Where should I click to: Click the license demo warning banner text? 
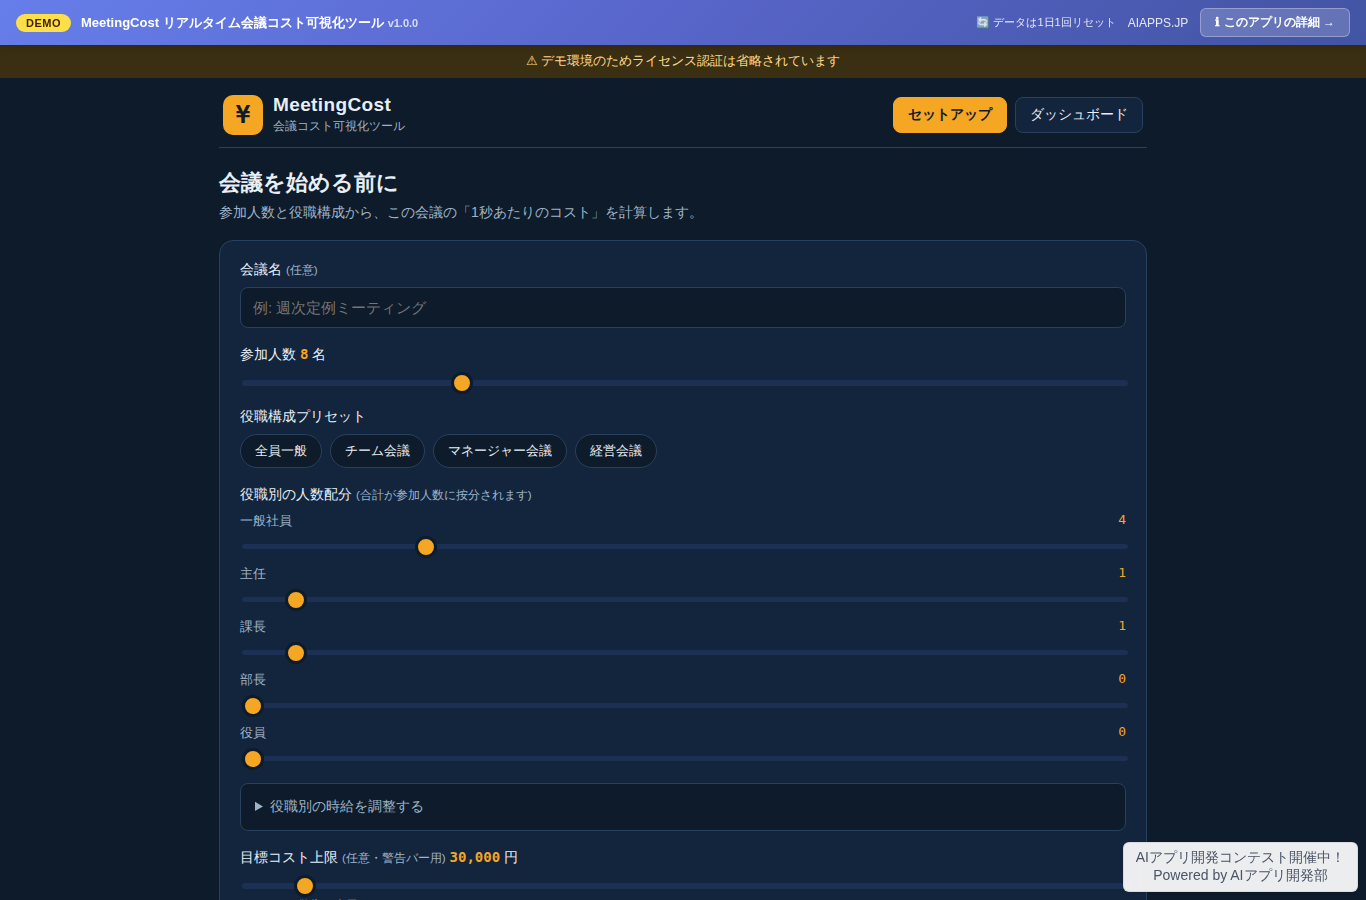coord(683,61)
